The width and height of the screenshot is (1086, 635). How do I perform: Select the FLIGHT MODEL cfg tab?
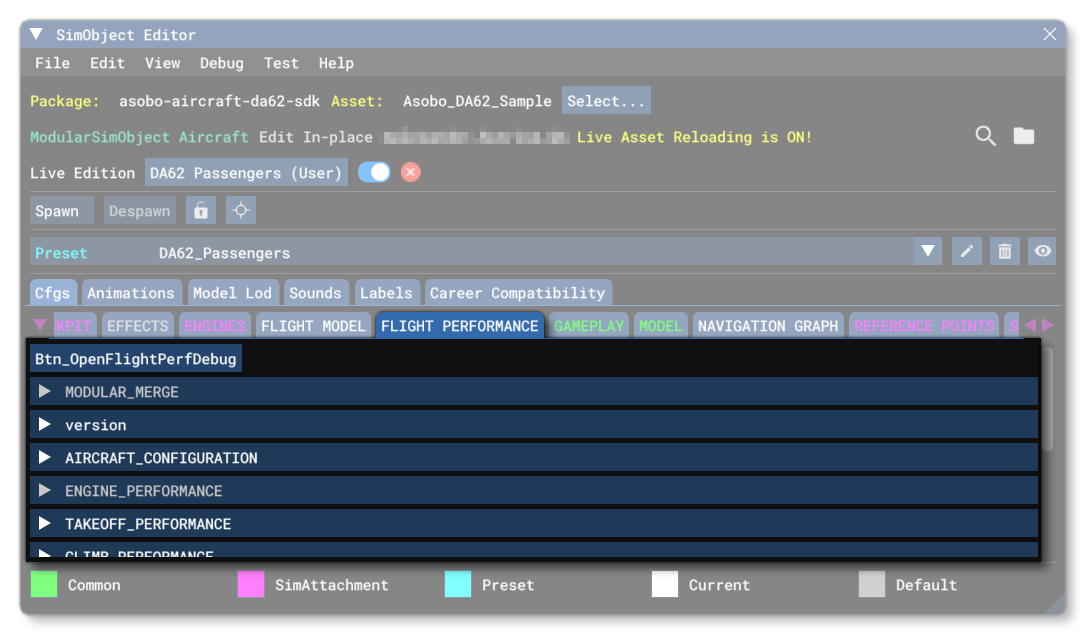[313, 326]
